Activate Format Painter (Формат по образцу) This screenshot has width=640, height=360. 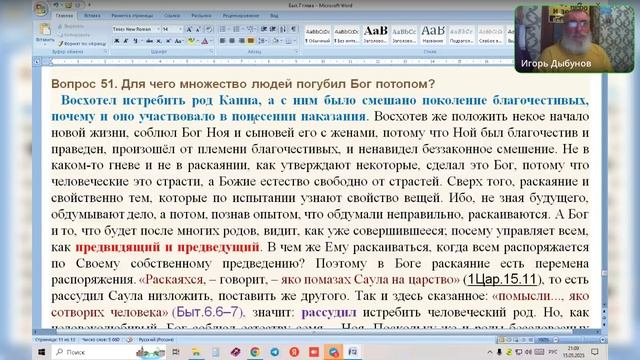(82, 43)
